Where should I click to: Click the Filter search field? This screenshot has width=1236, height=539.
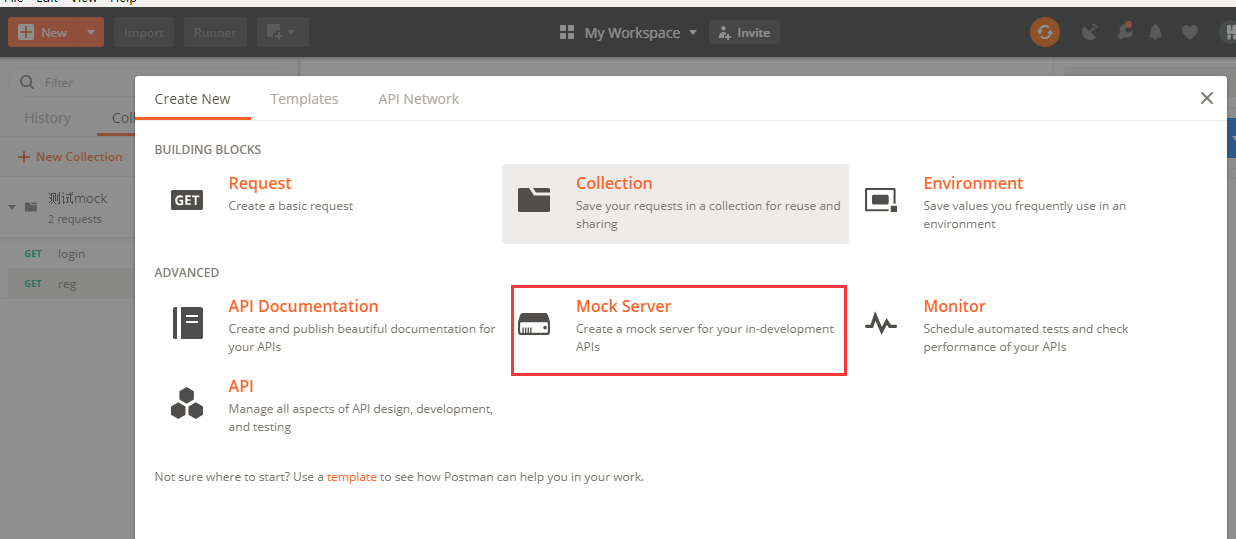145,83
